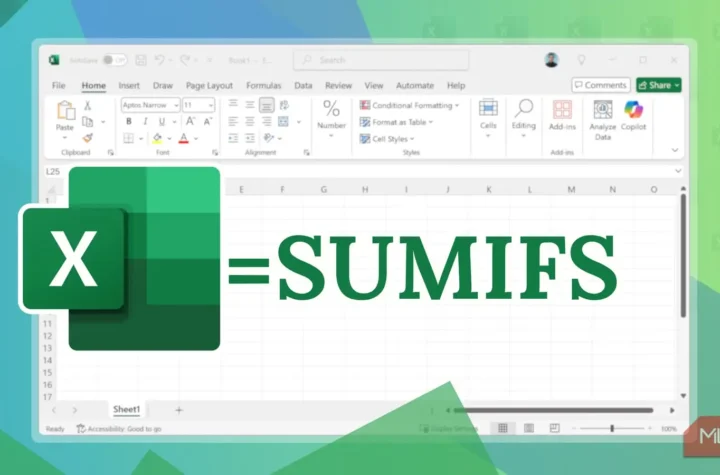The image size is (720, 475).
Task: Toggle Bold formatting
Action: [x=129, y=122]
